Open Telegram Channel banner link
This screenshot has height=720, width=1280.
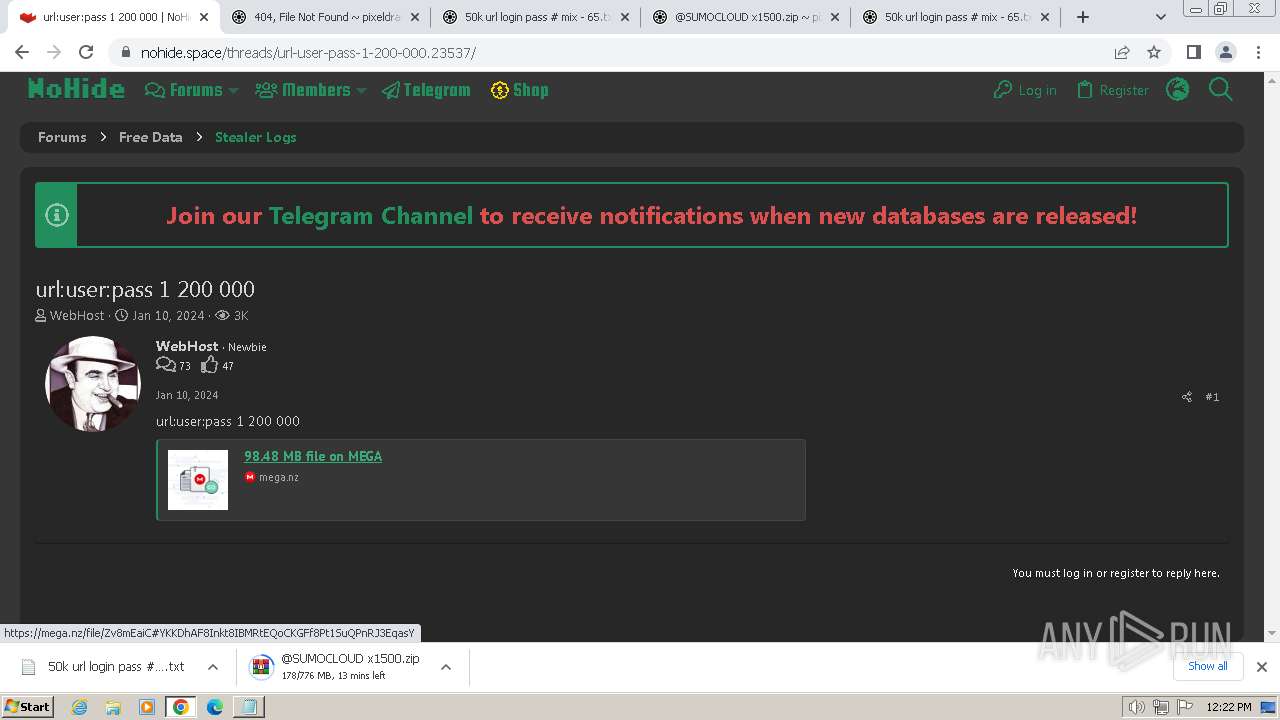tap(371, 215)
